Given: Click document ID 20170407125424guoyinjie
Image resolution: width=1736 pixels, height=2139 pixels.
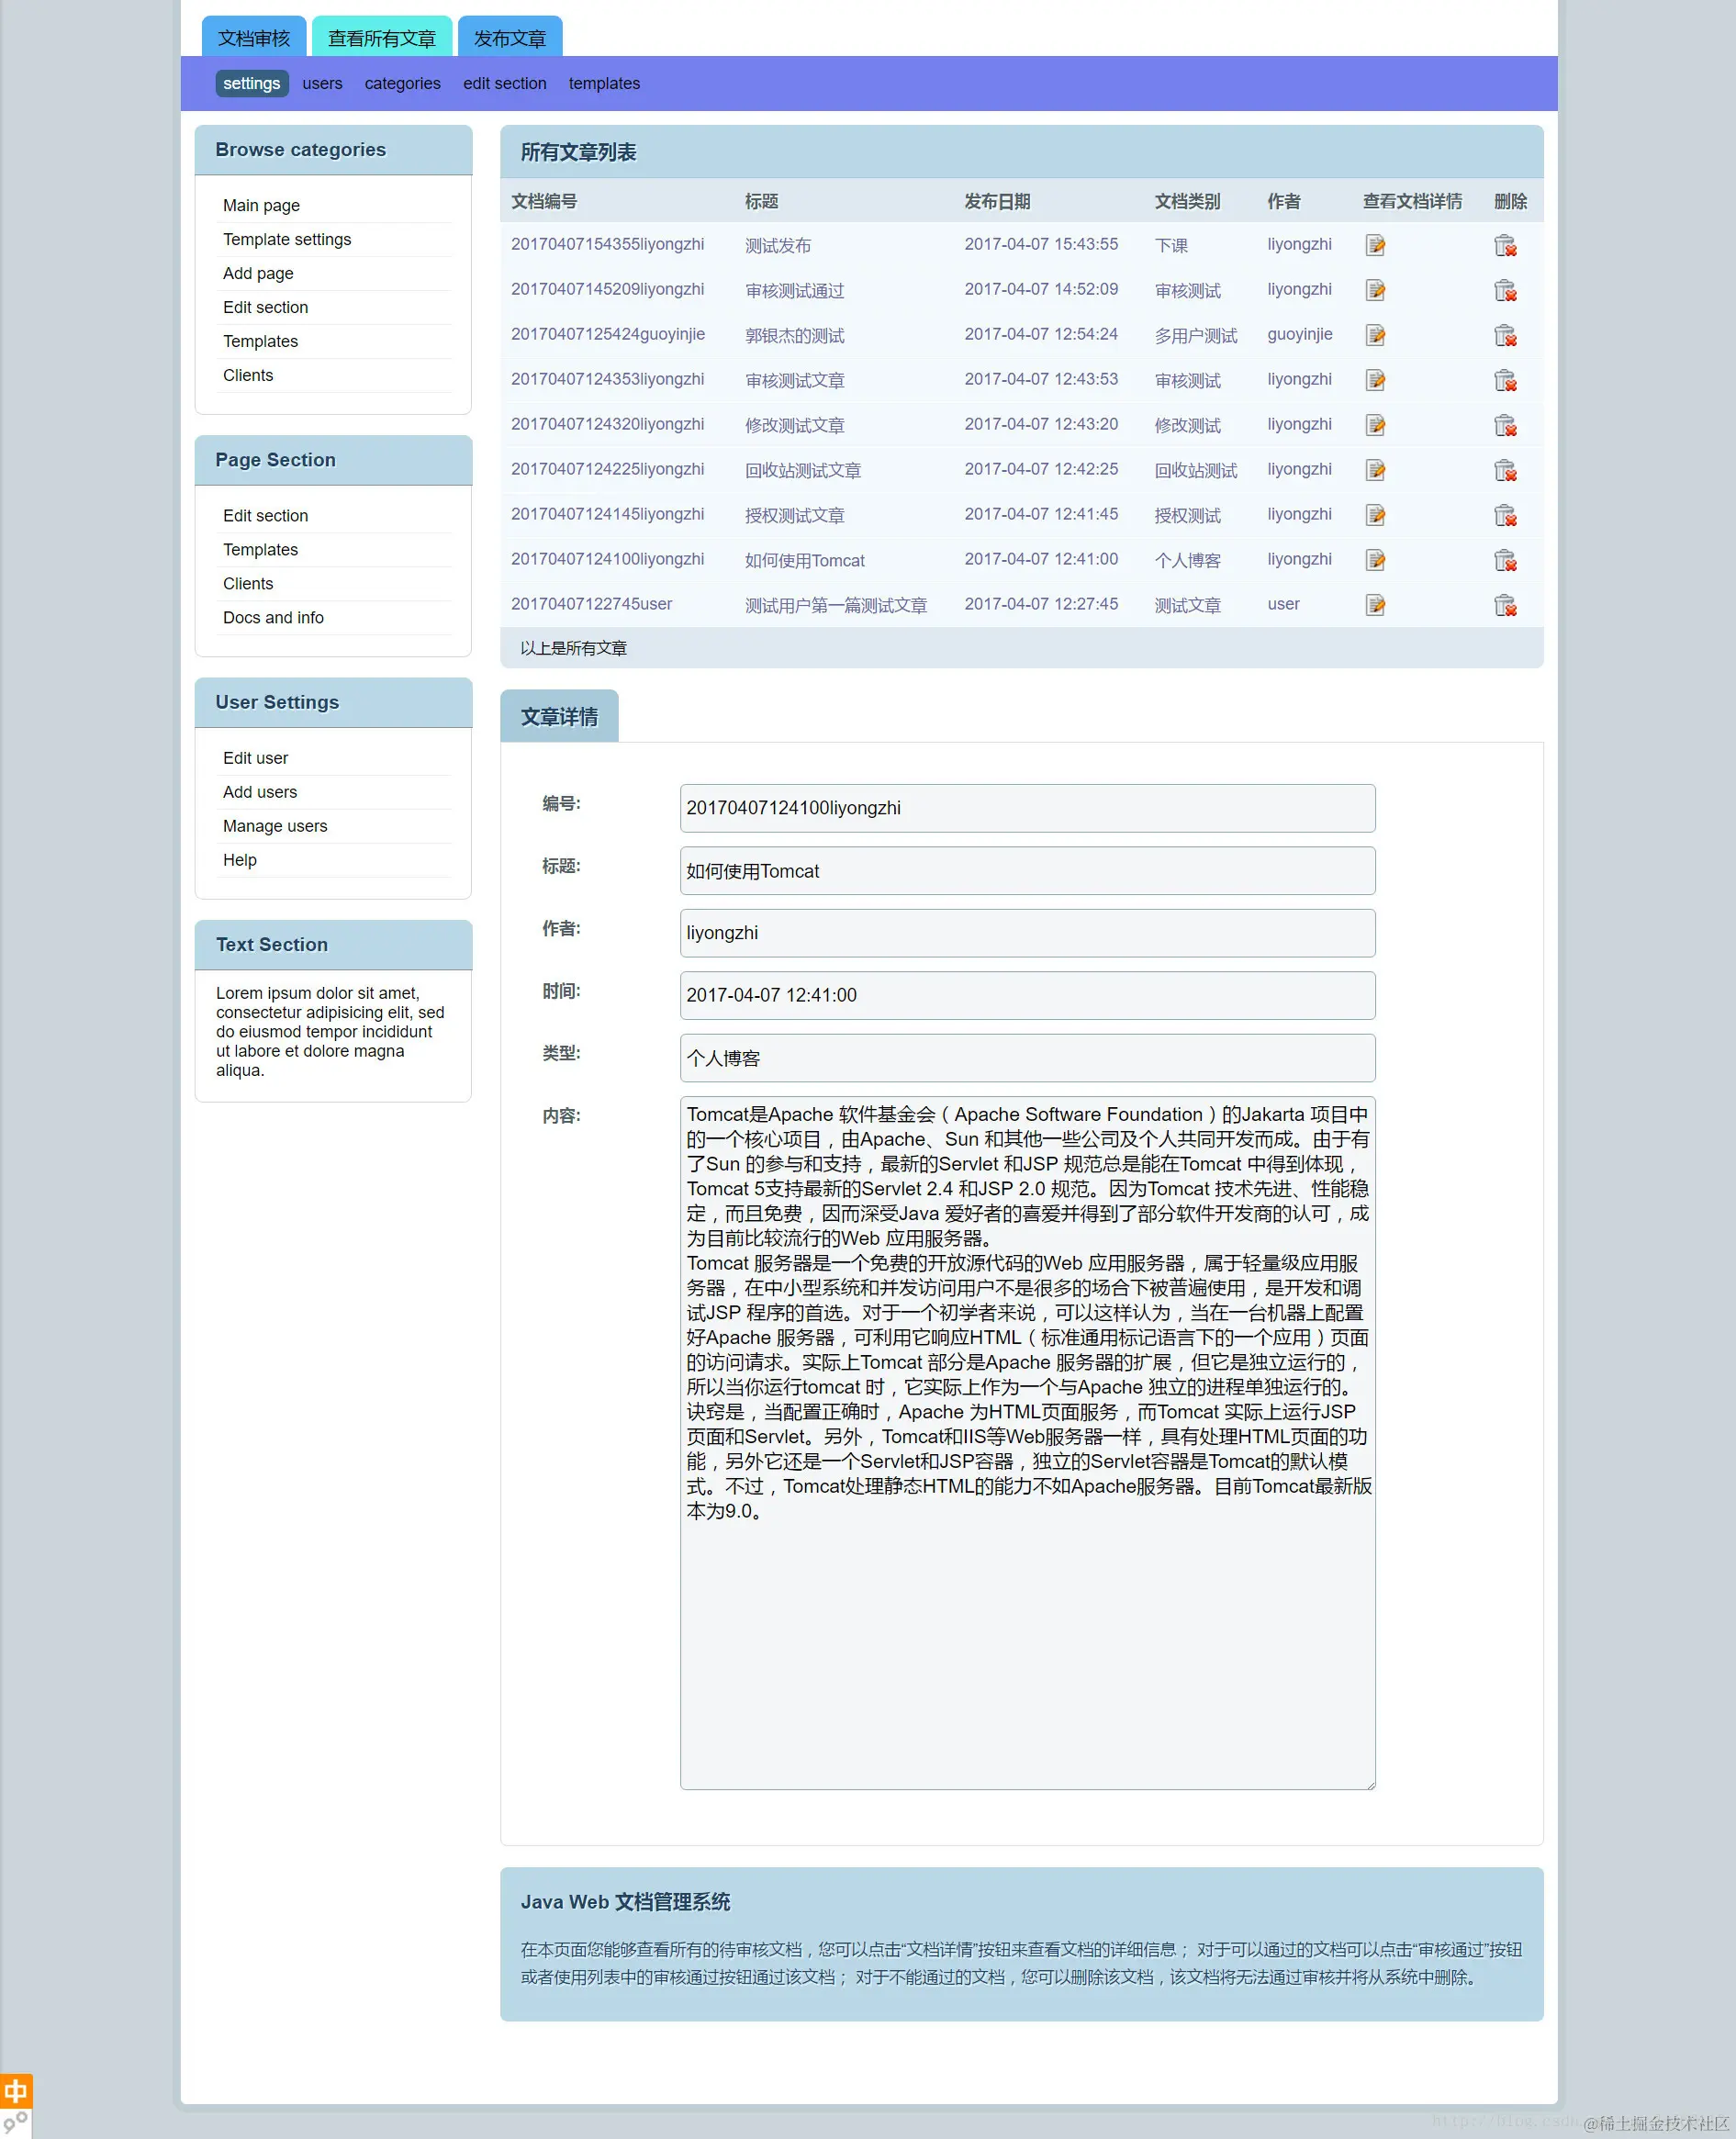Looking at the screenshot, I should tap(608, 334).
